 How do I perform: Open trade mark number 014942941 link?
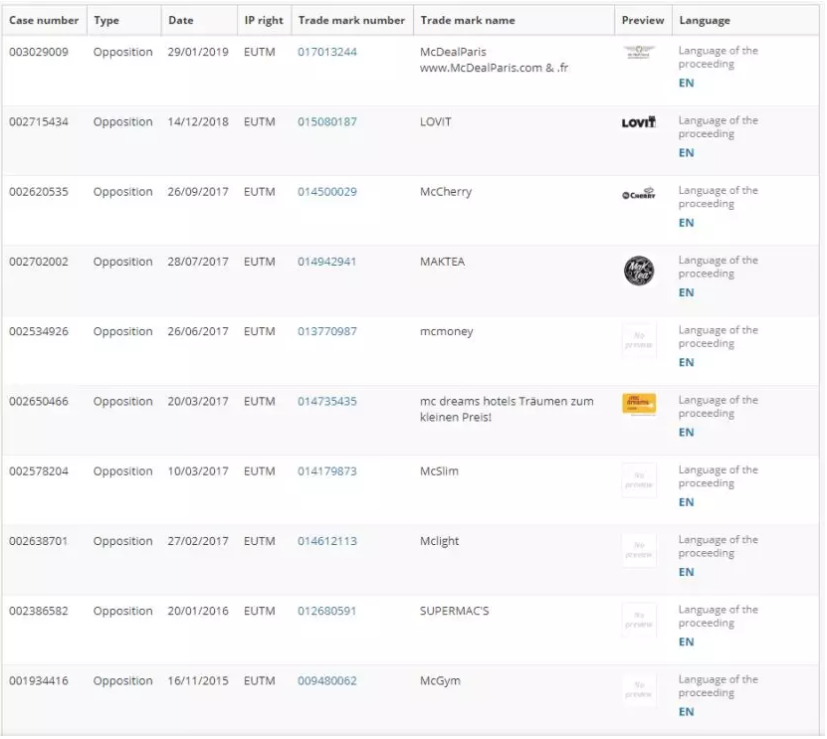(x=327, y=262)
